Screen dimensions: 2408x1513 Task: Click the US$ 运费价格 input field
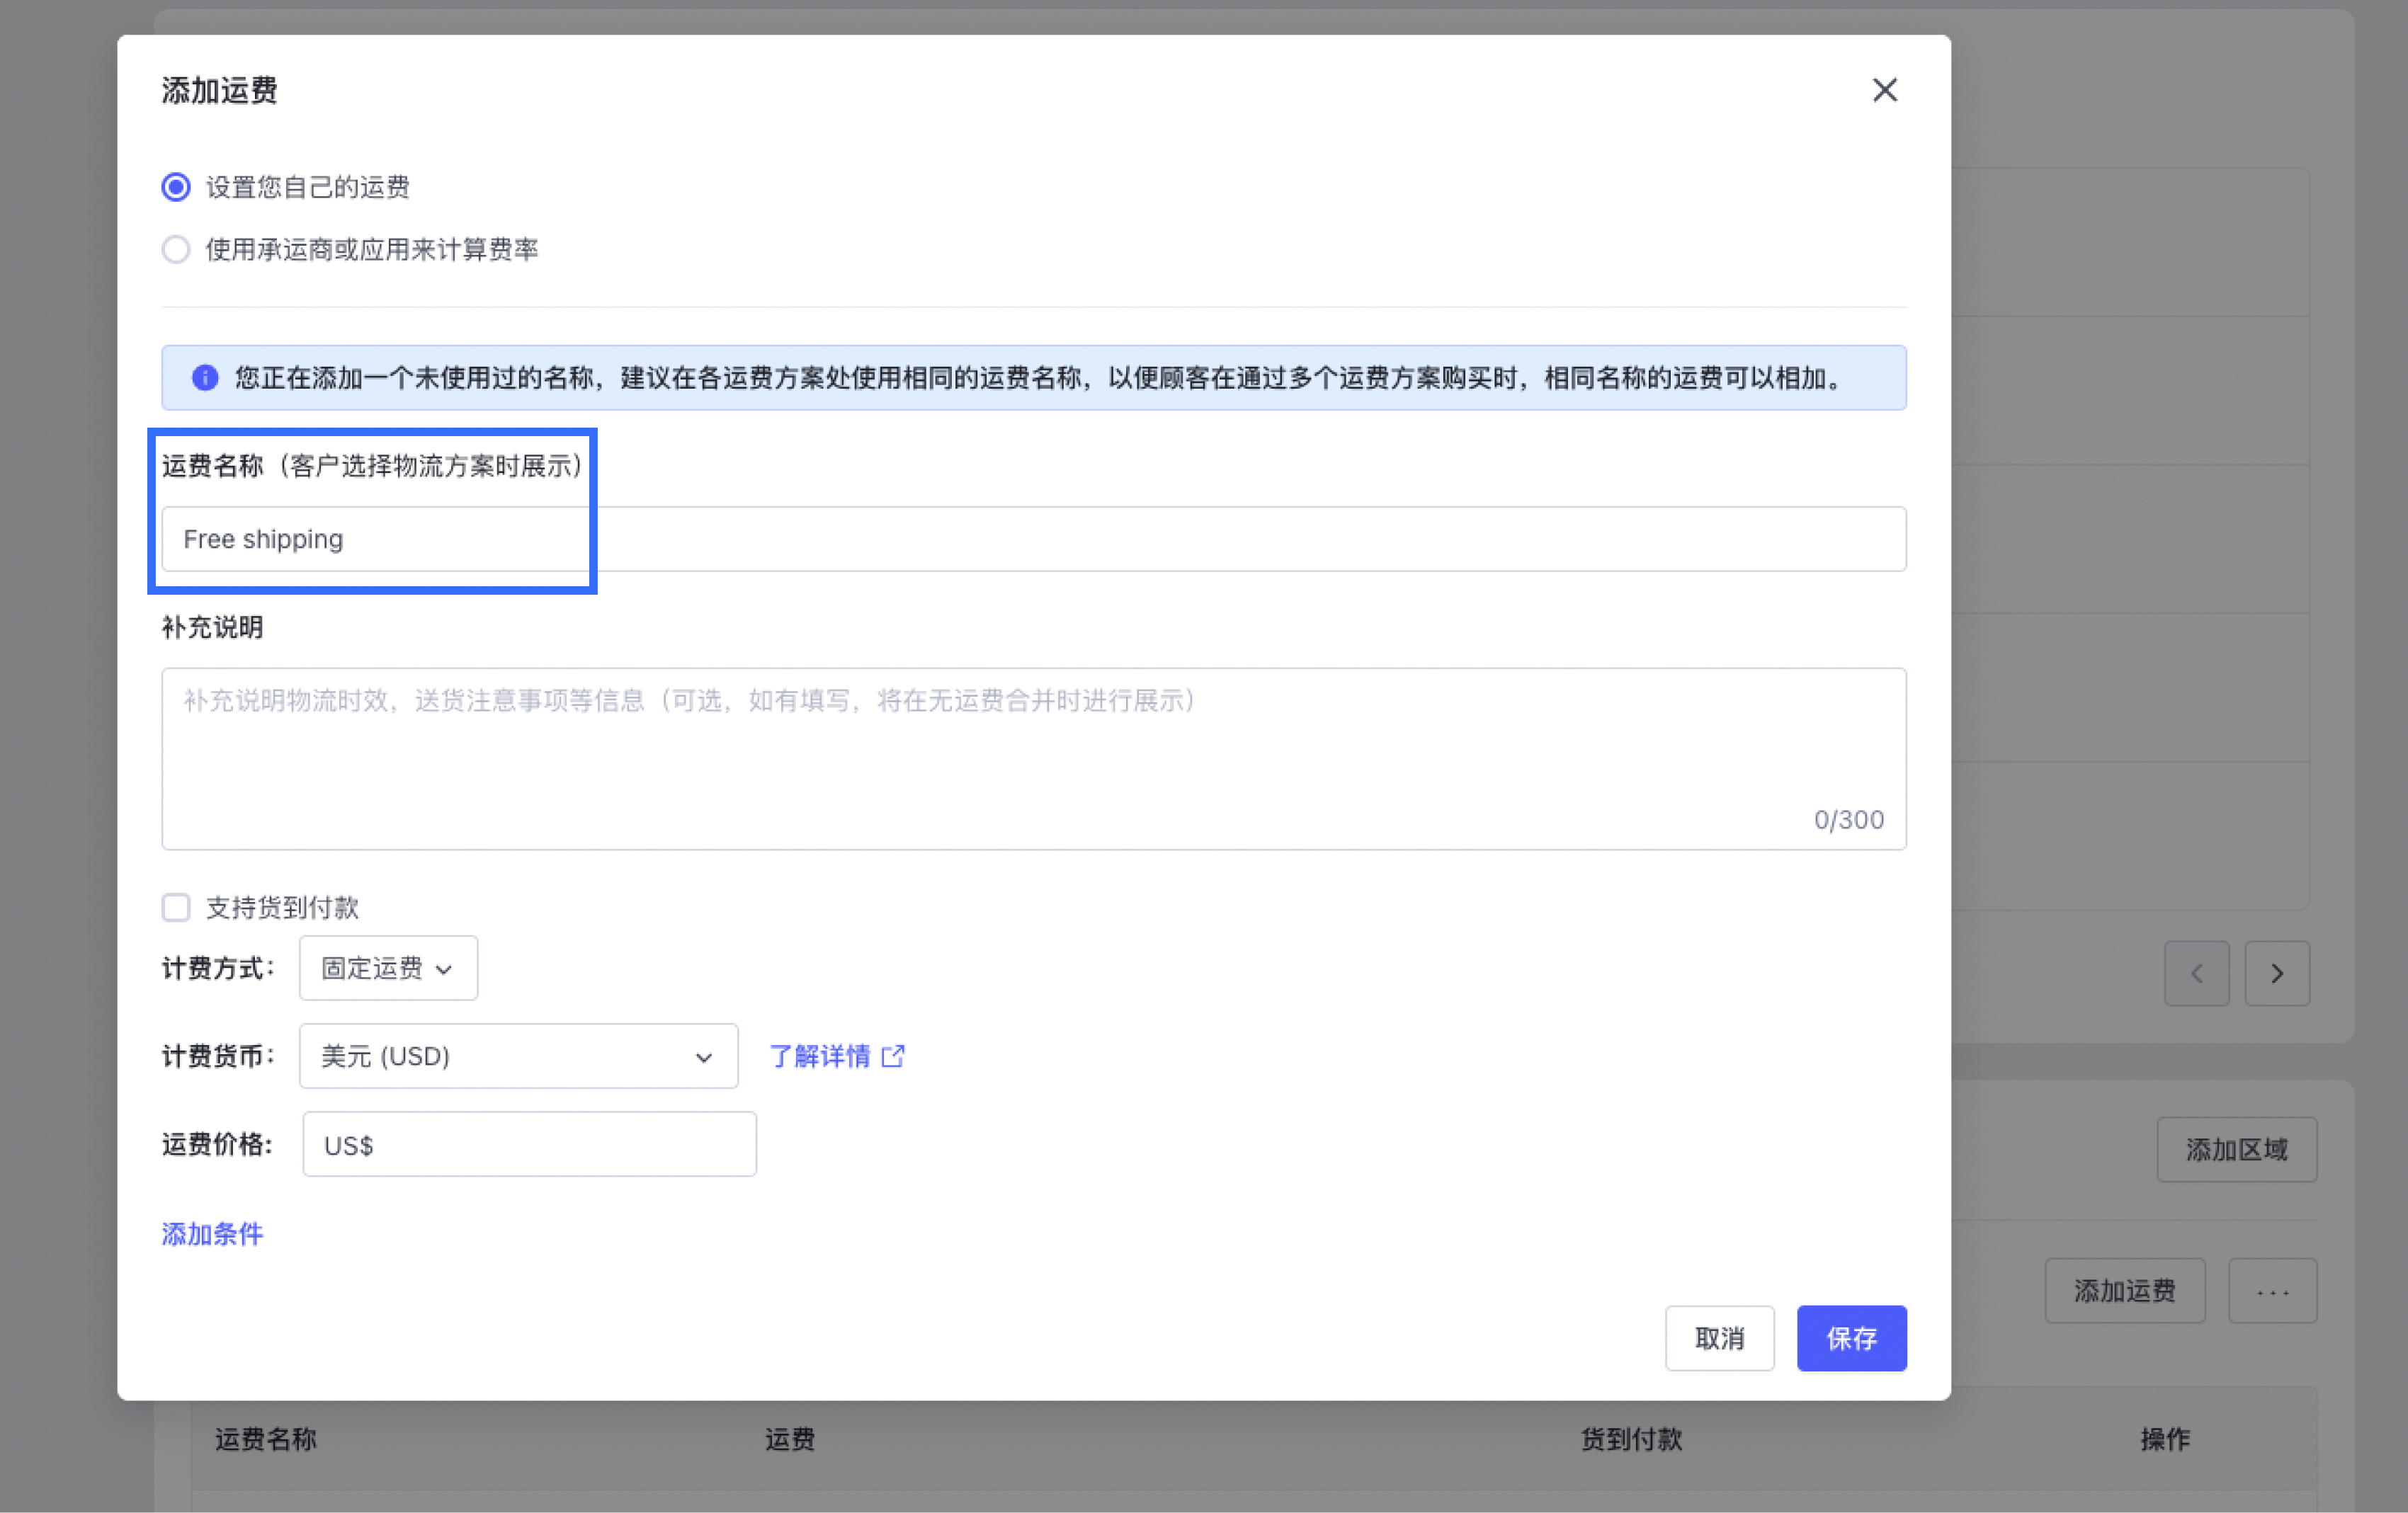pyautogui.click(x=529, y=1144)
